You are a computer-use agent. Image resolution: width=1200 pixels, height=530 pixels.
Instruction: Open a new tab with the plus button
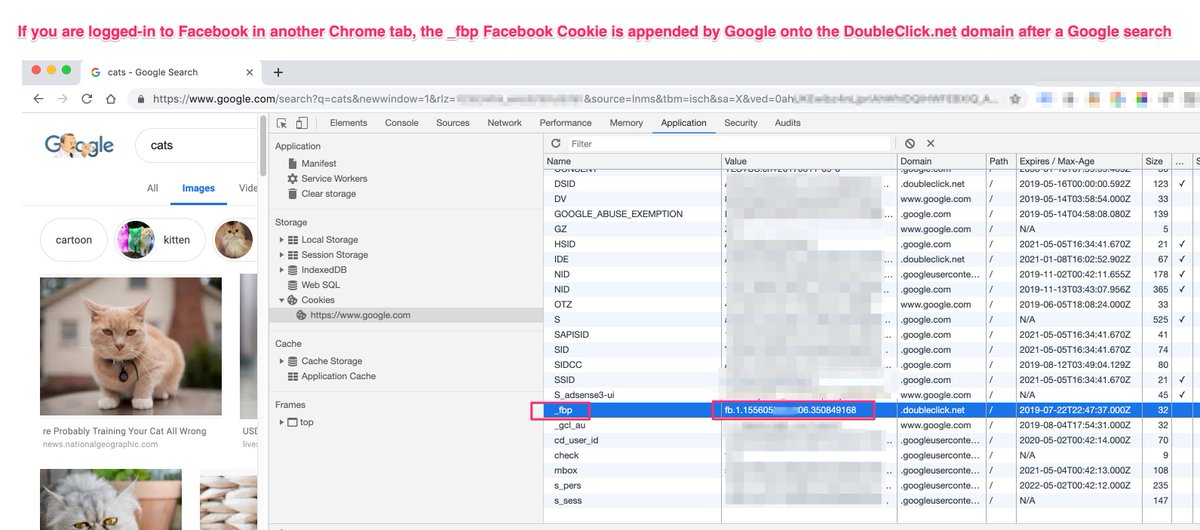[279, 72]
